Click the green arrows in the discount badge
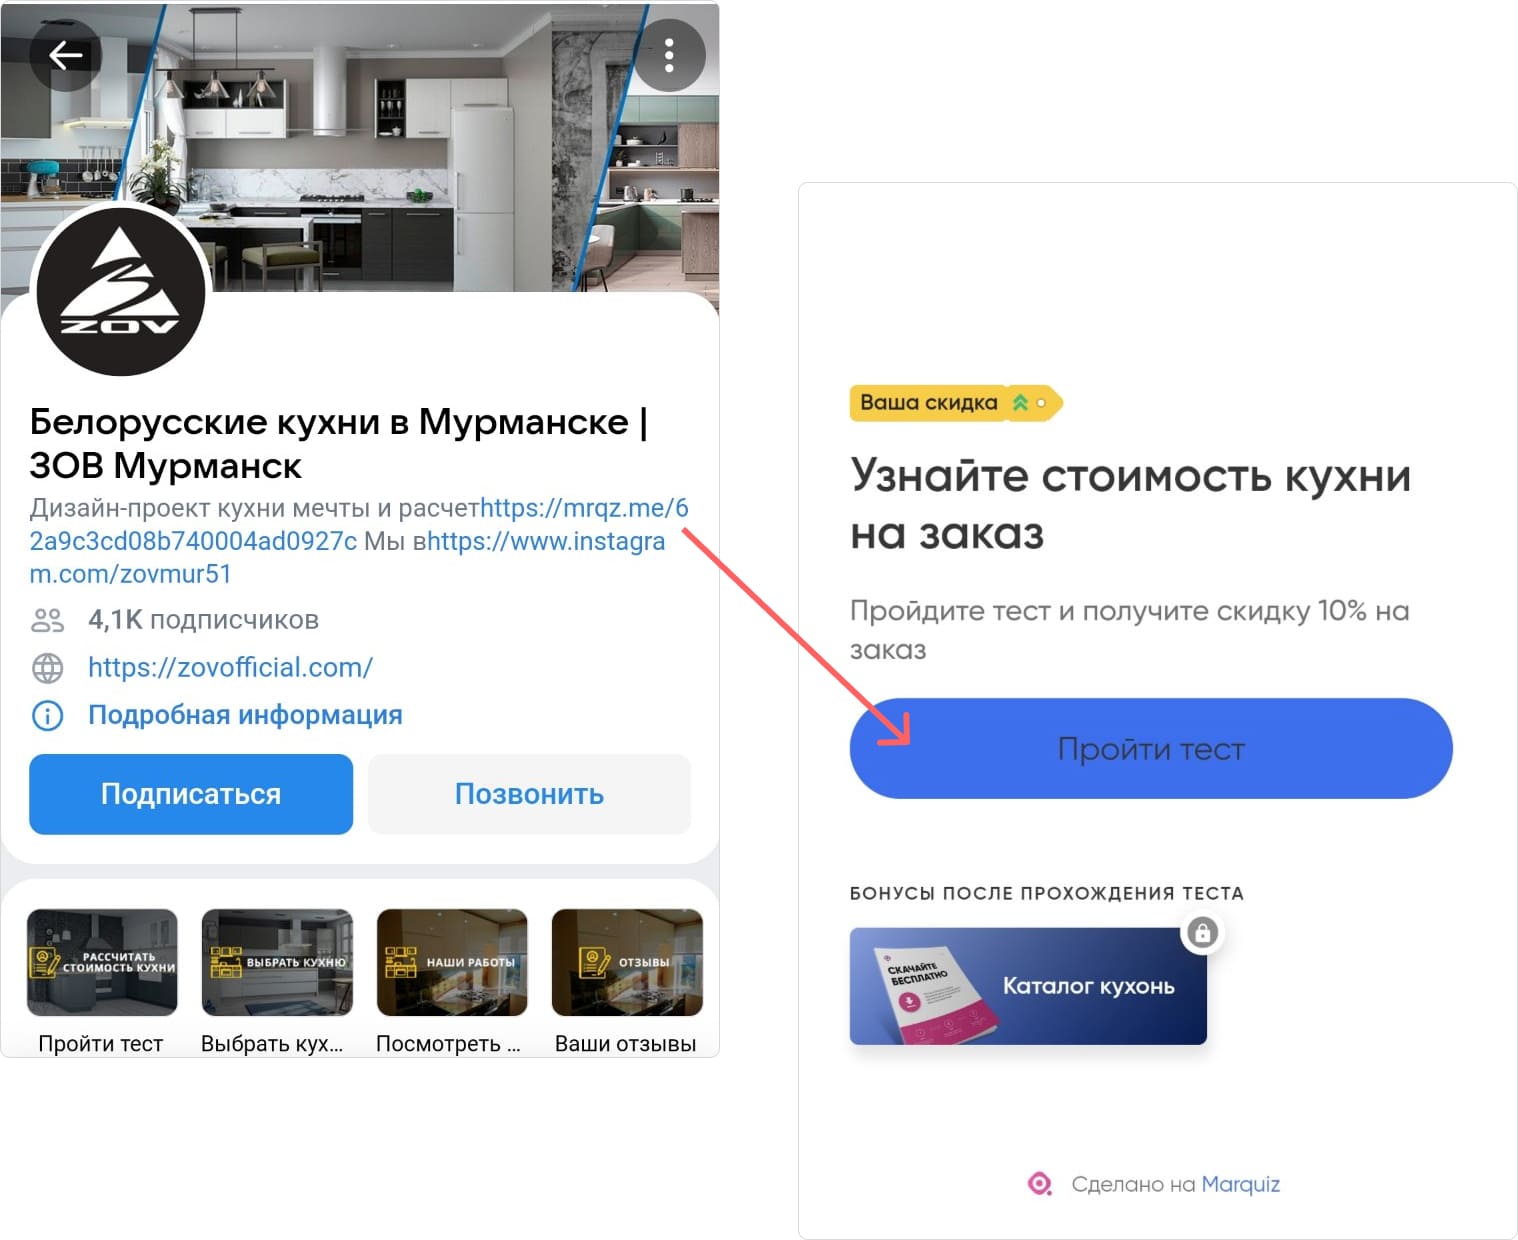The image size is (1518, 1240). pos(1021,403)
